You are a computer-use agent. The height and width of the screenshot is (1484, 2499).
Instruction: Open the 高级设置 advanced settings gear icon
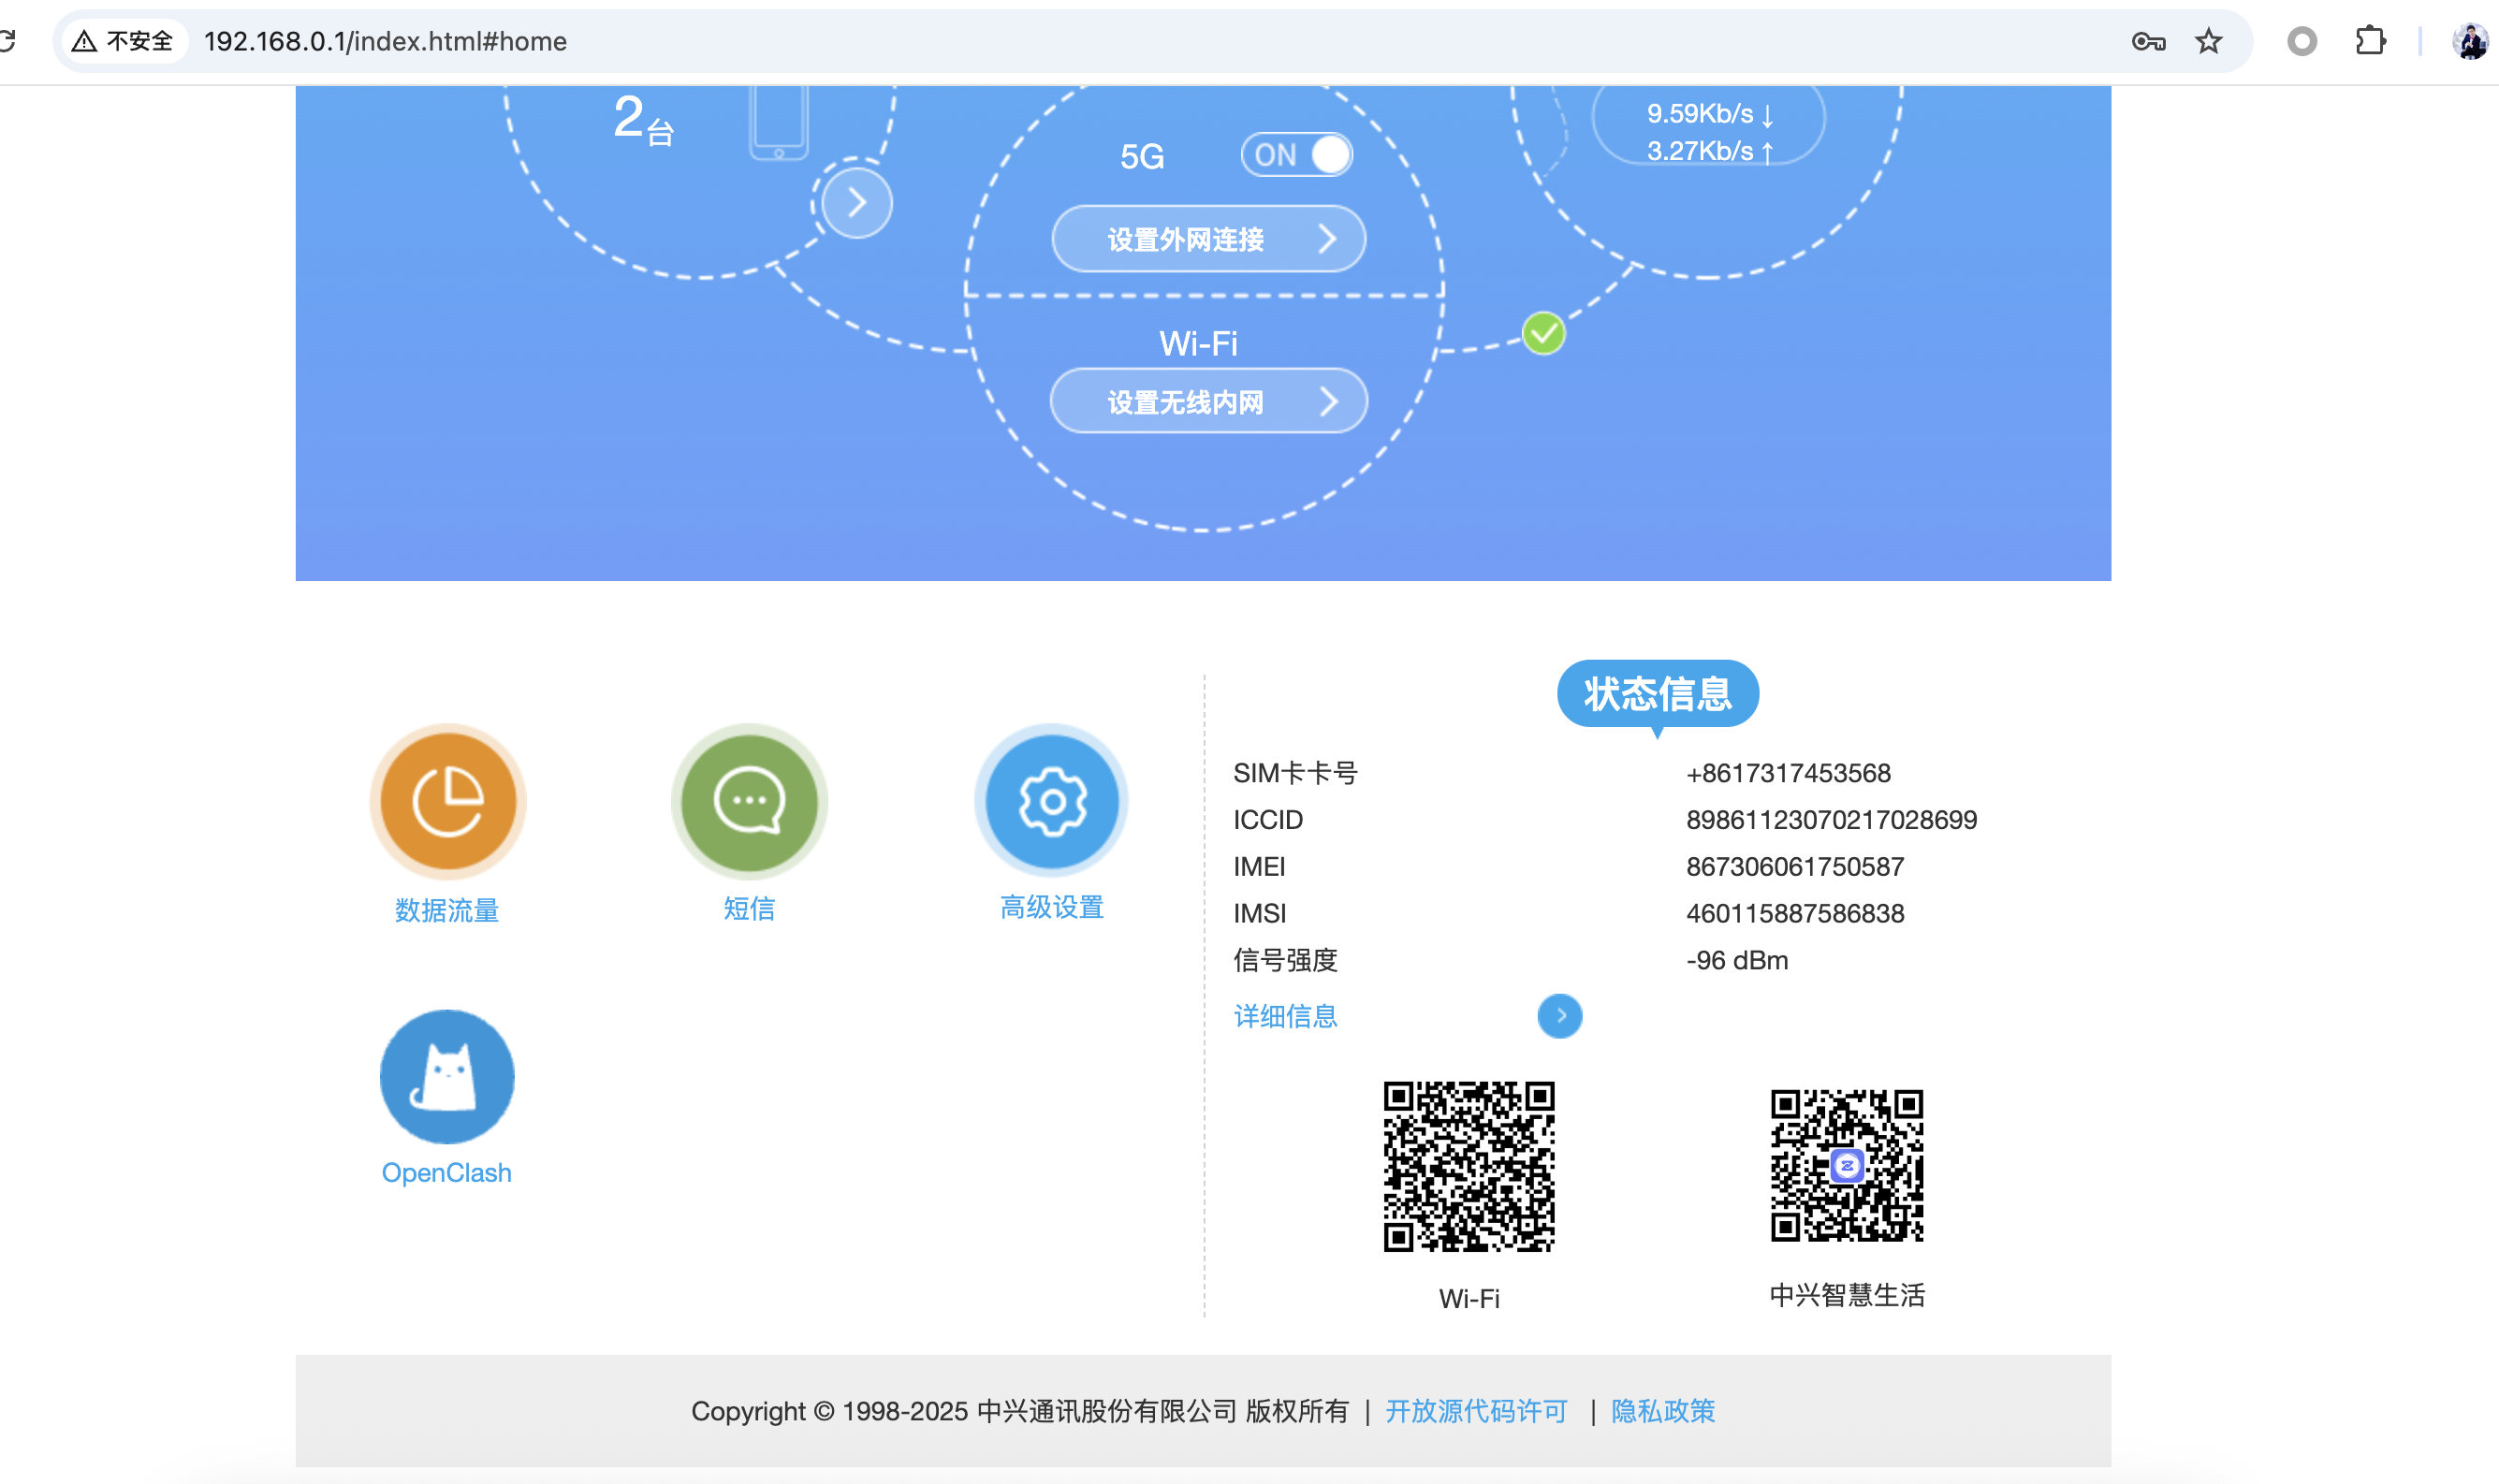click(1051, 801)
